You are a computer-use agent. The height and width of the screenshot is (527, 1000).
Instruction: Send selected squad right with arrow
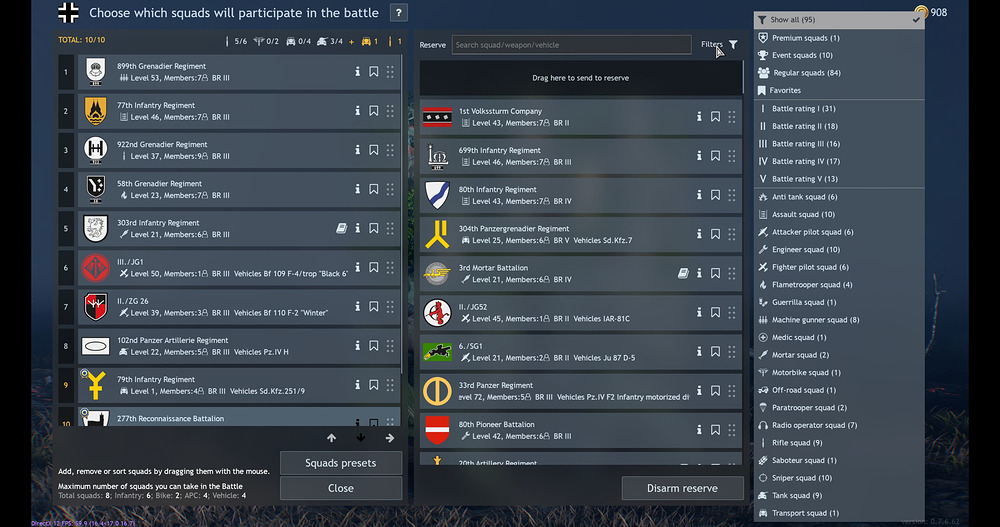point(390,438)
